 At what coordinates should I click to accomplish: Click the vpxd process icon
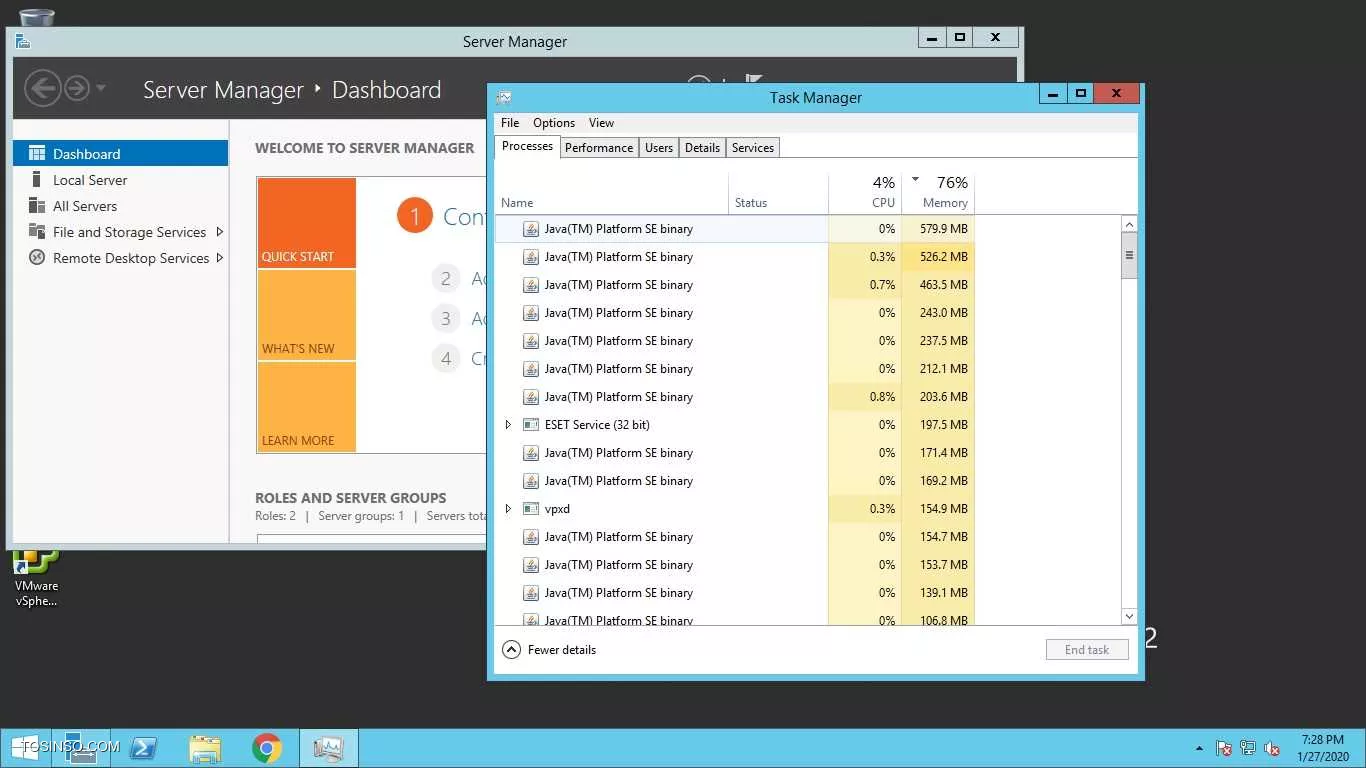tap(531, 509)
